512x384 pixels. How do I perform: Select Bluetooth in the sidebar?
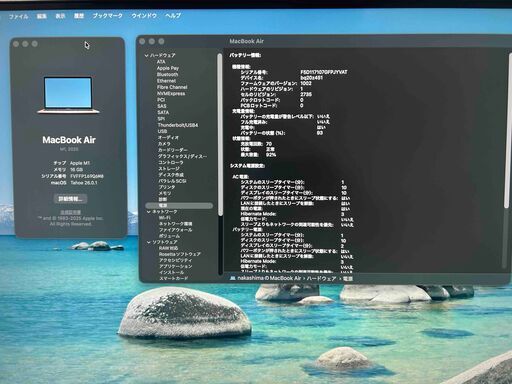(167, 74)
